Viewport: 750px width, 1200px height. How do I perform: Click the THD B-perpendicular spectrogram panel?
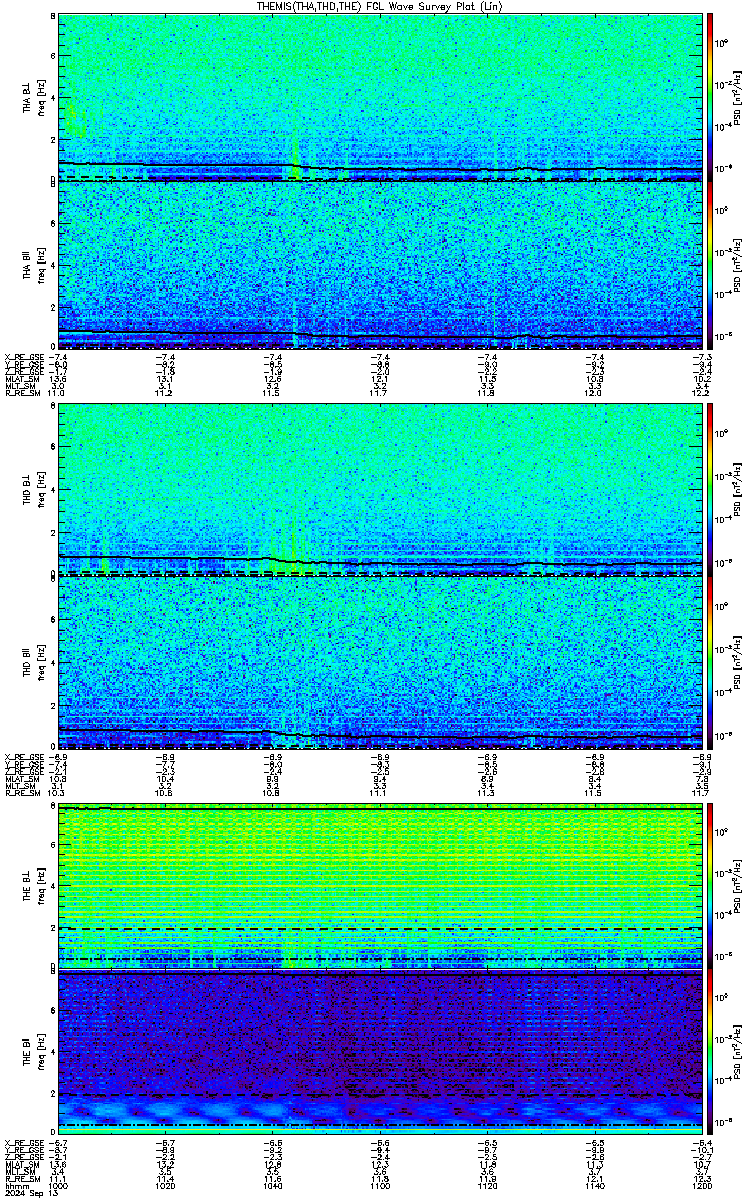point(380,490)
